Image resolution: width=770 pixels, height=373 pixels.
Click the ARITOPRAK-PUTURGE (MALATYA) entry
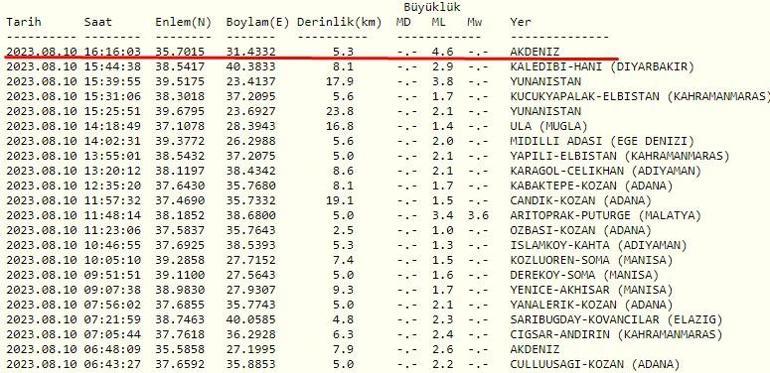click(x=605, y=215)
